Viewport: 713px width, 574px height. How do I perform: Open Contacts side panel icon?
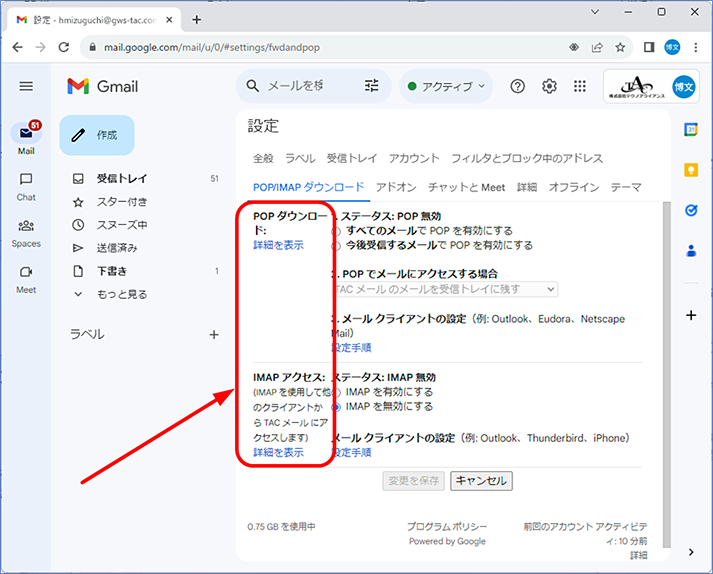pyautogui.click(x=691, y=251)
